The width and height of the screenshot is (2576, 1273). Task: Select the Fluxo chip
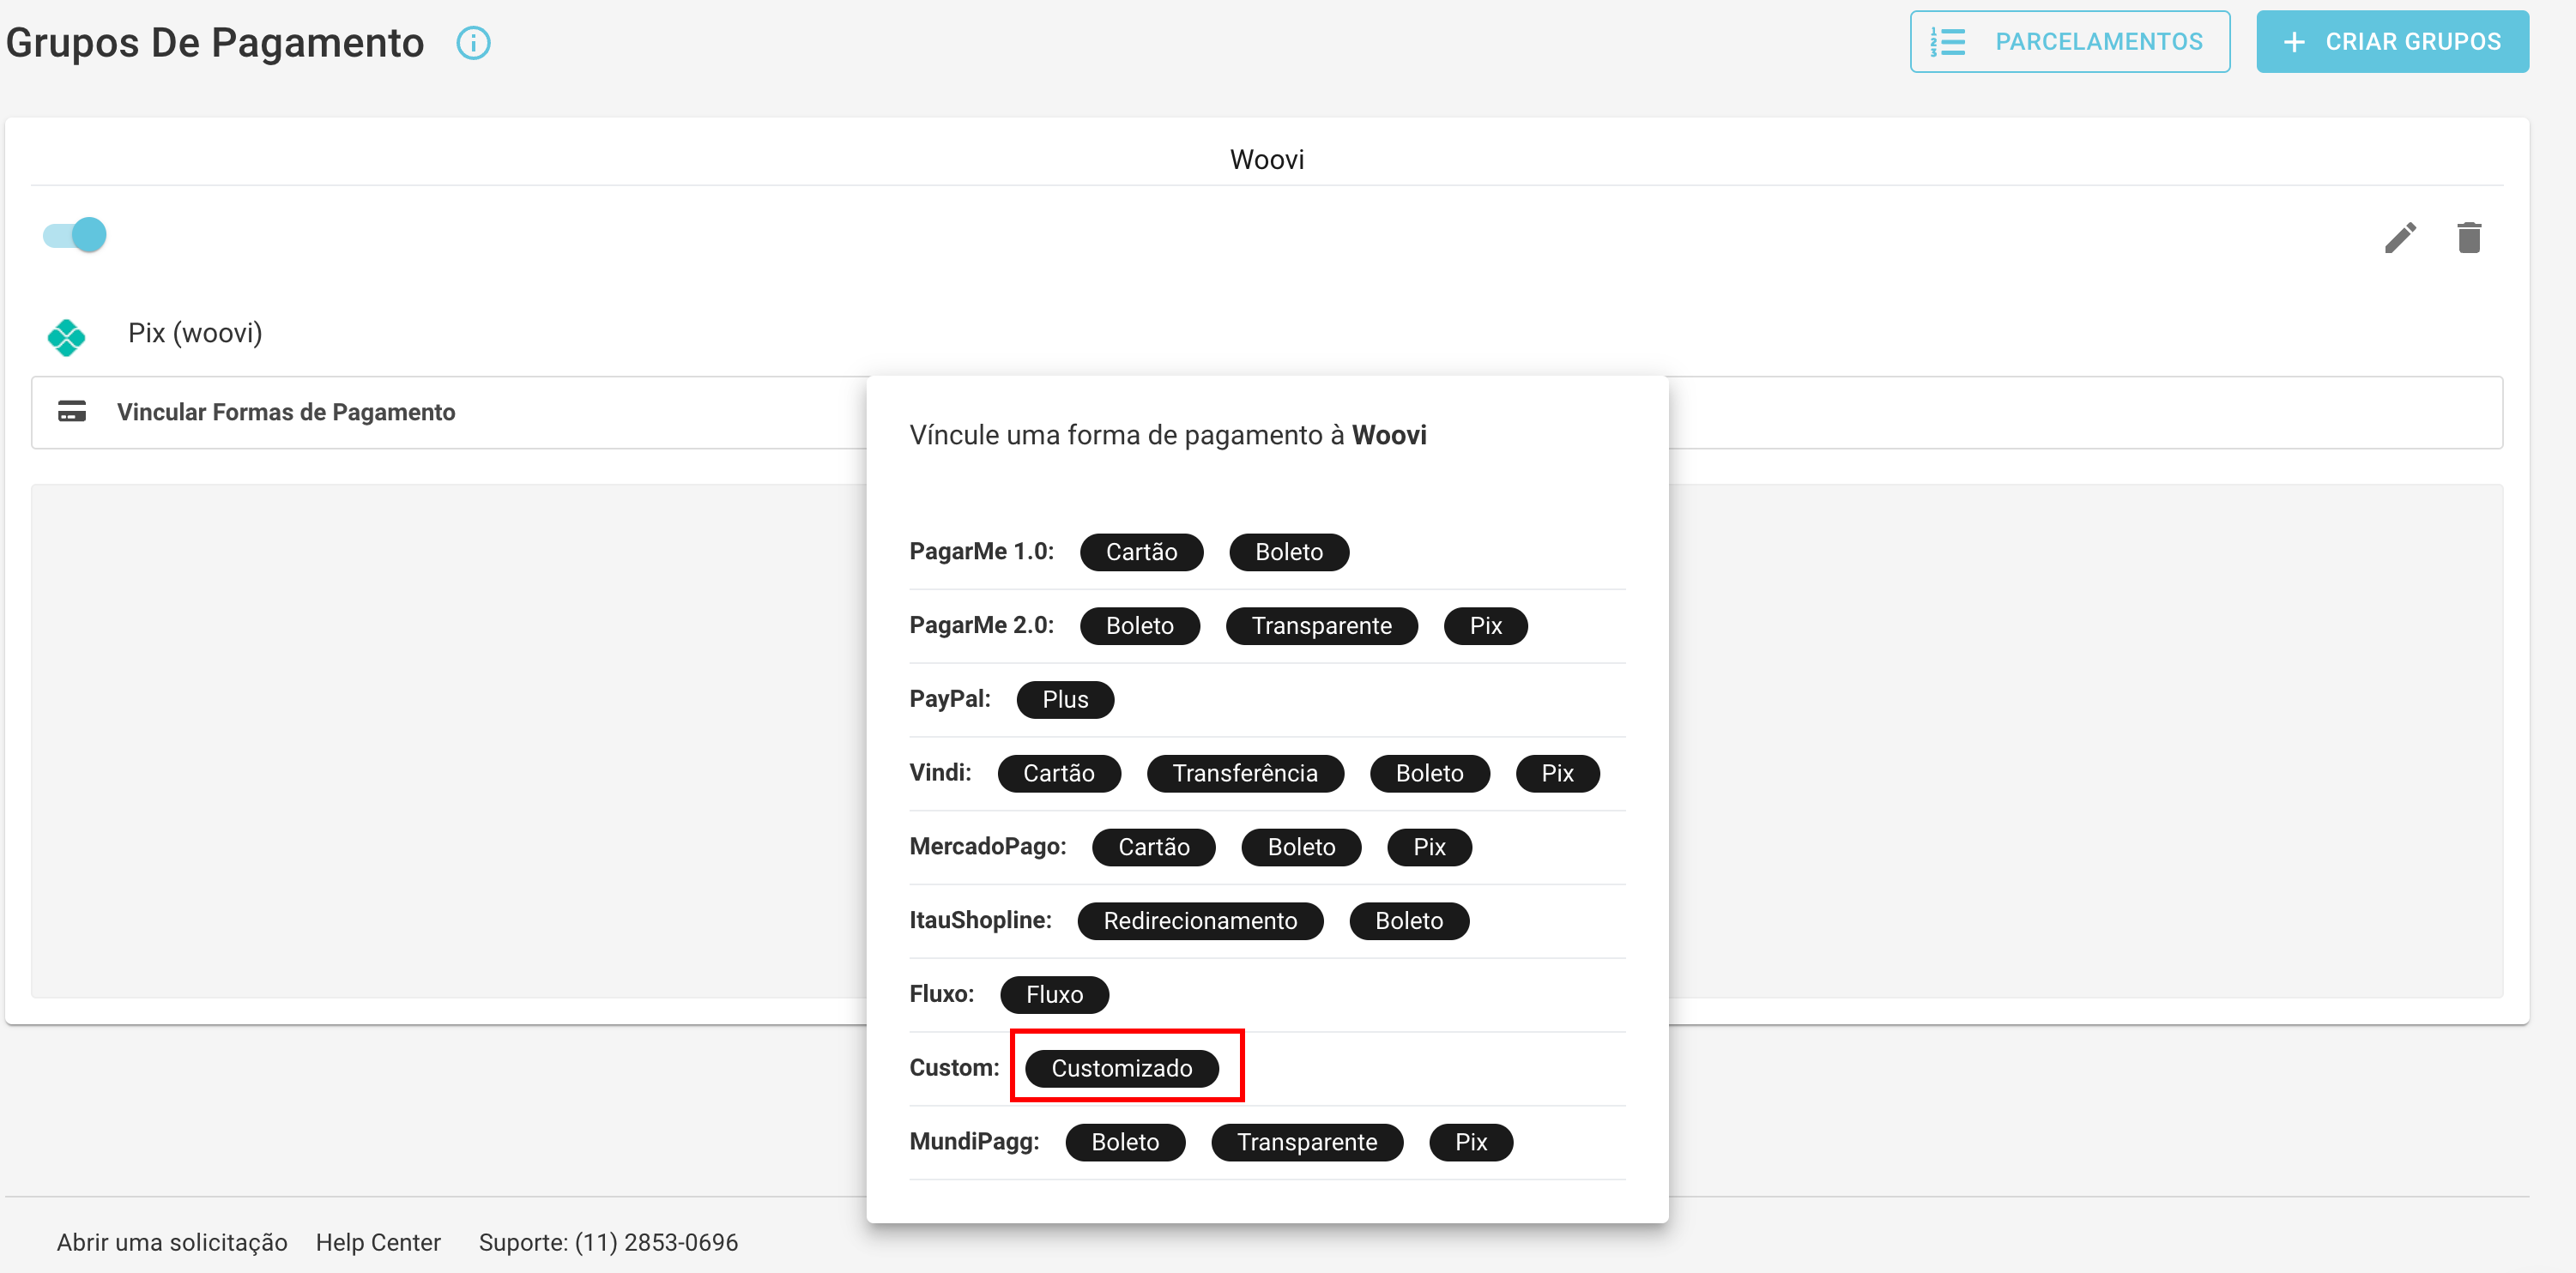(x=1054, y=995)
